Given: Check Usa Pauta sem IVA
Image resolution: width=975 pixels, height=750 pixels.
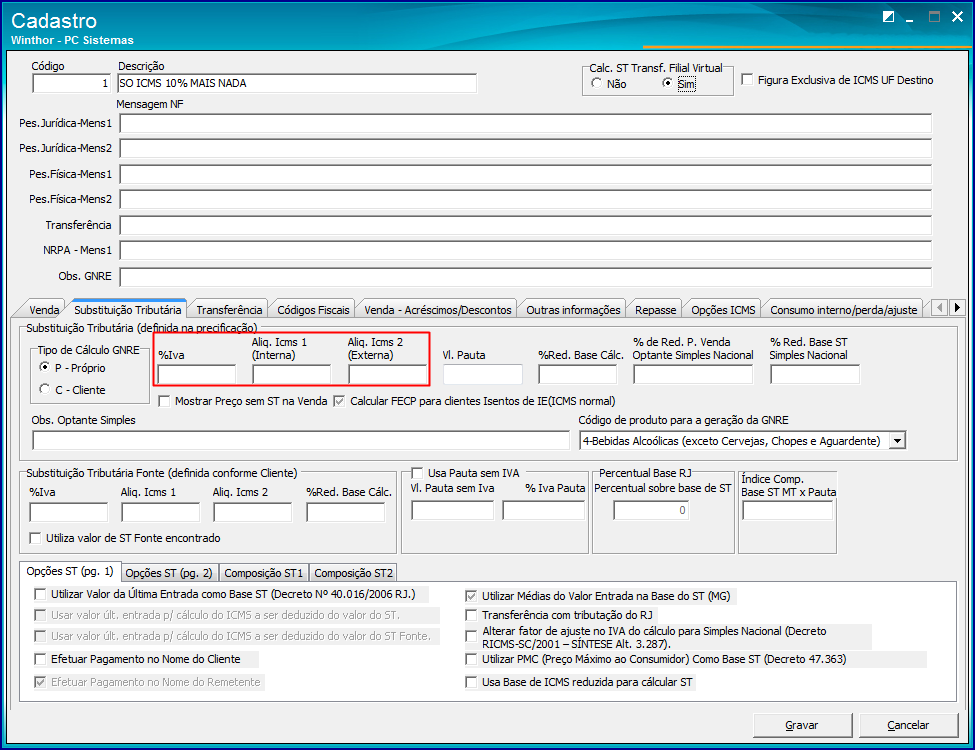Looking at the screenshot, I should (417, 473).
